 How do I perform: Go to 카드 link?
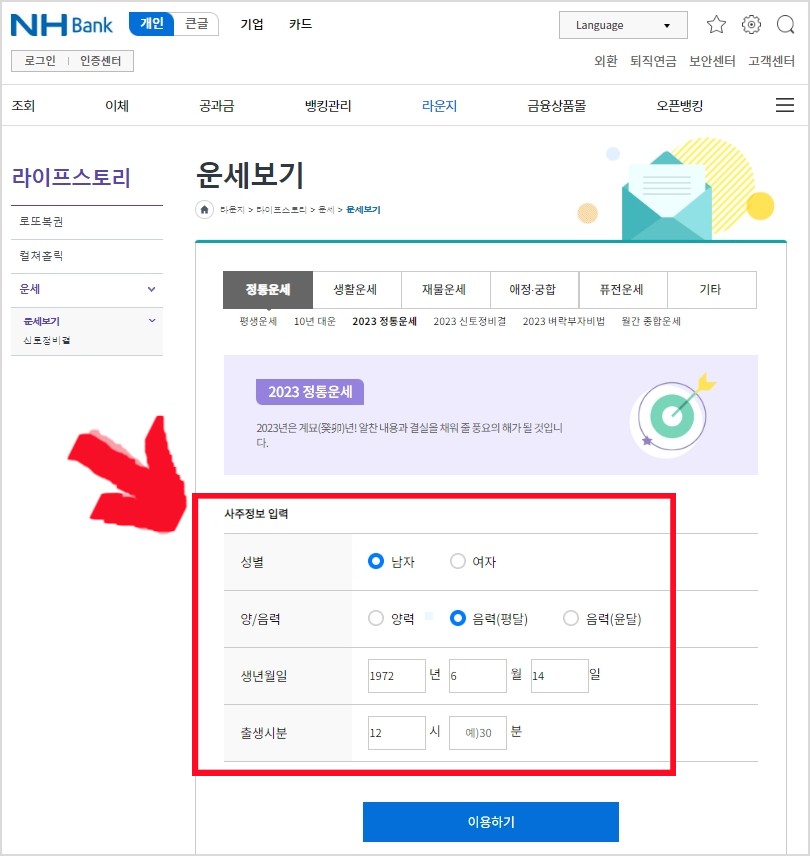pyautogui.click(x=300, y=24)
